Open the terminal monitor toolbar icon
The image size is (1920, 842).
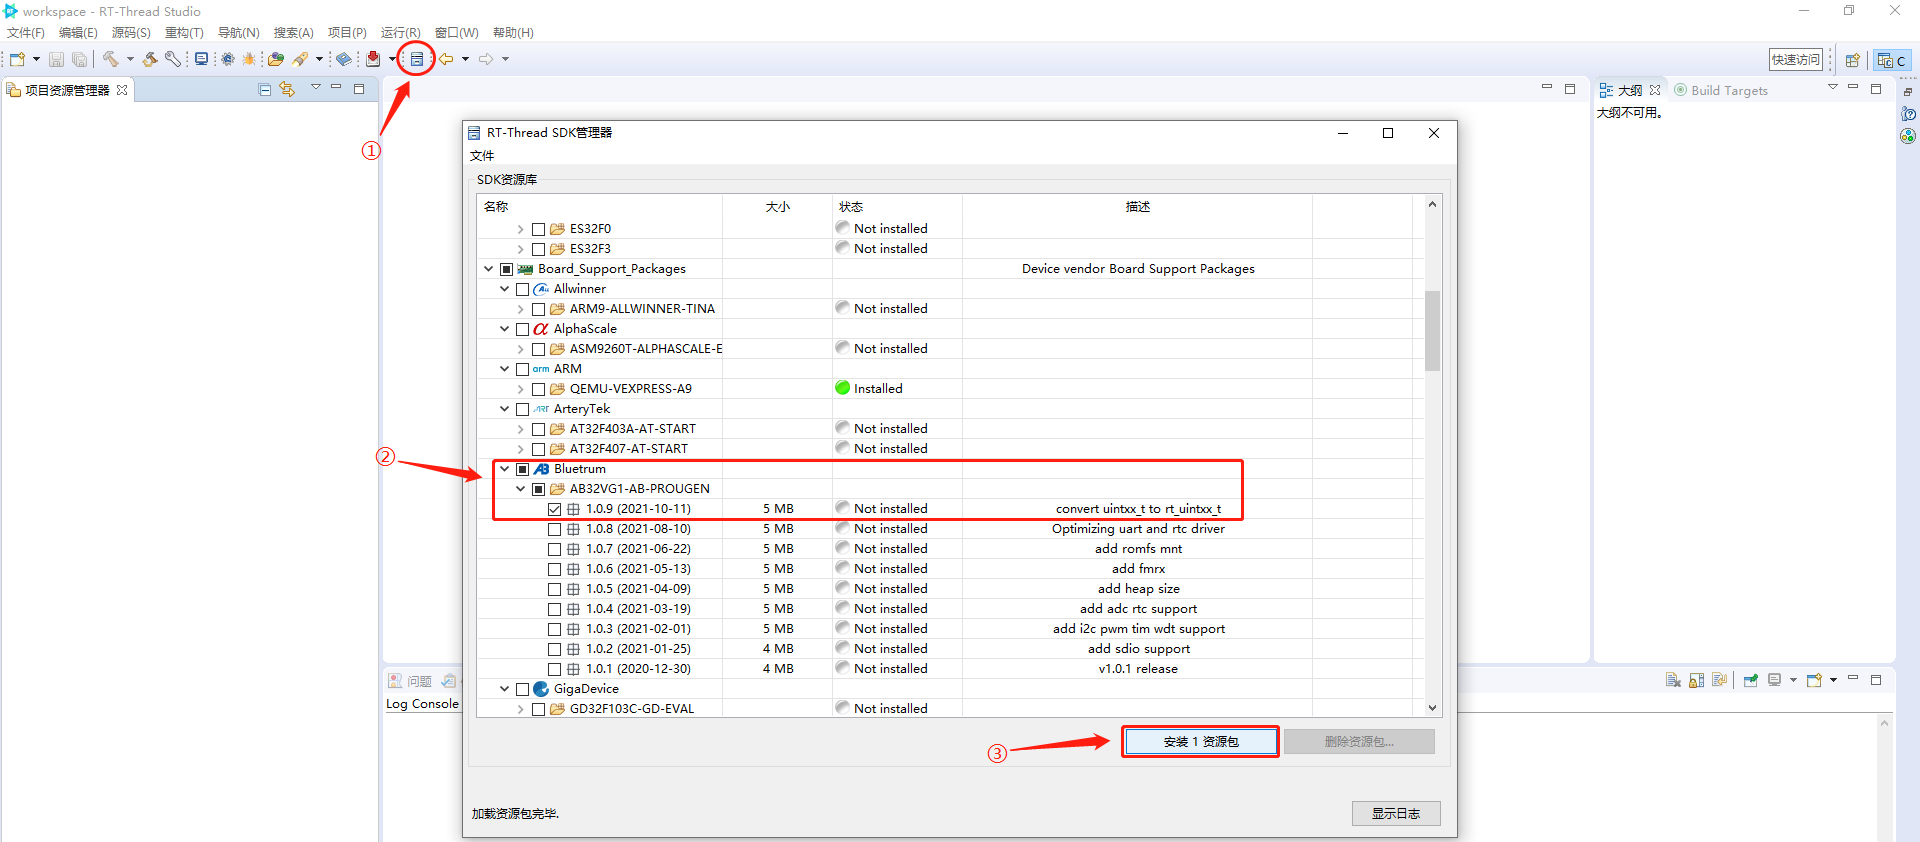201,59
